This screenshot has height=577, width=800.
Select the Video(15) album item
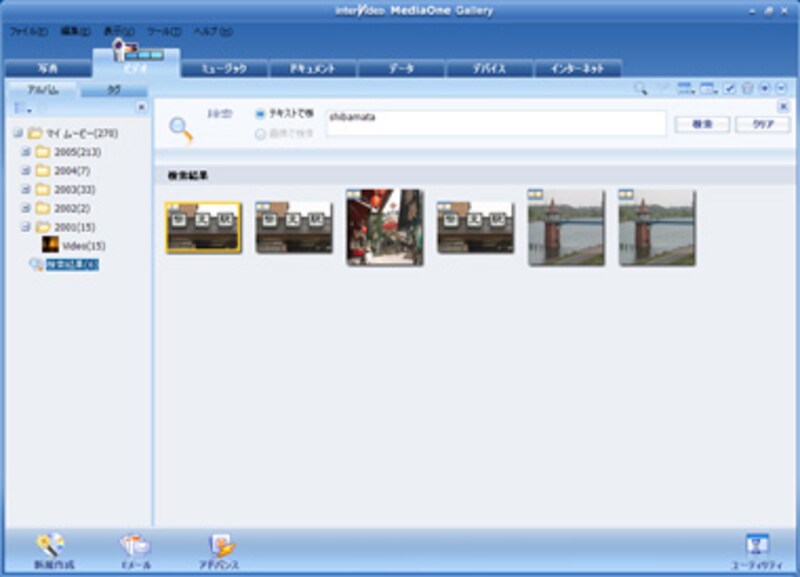tap(84, 246)
